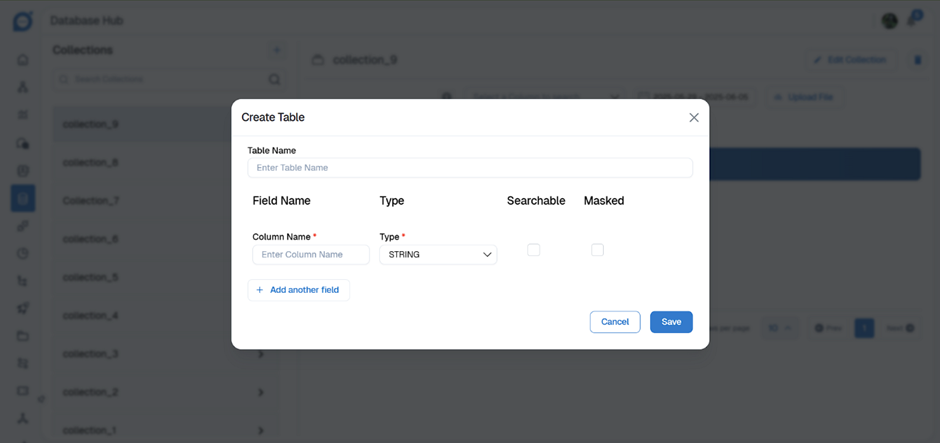Image resolution: width=940 pixels, height=443 pixels.
Task: Open notifications bell in top right
Action: (915, 20)
